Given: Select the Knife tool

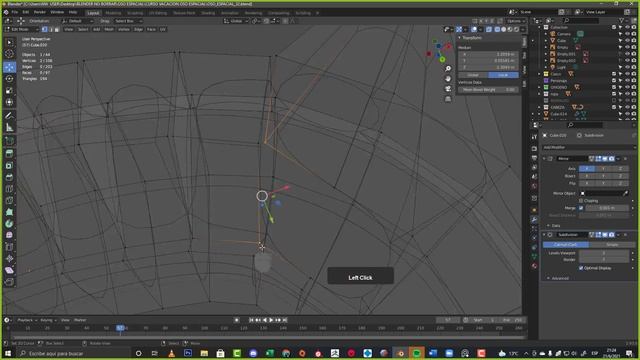Looking at the screenshot, I should pyautogui.click(x=9, y=200).
